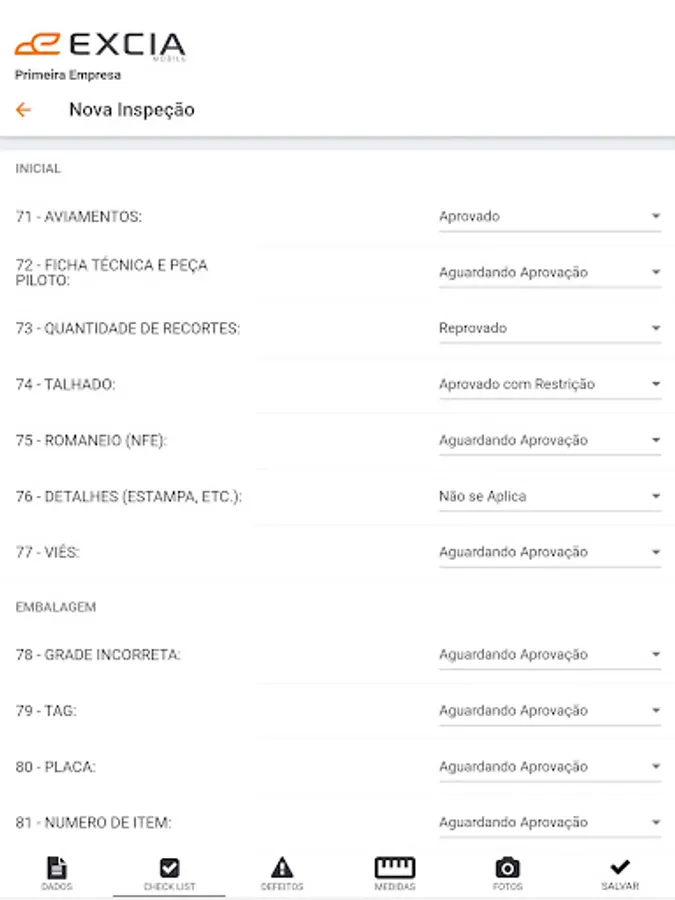Change Quantidade de Recortes from Reprovado
675x900 pixels.
tap(549, 328)
